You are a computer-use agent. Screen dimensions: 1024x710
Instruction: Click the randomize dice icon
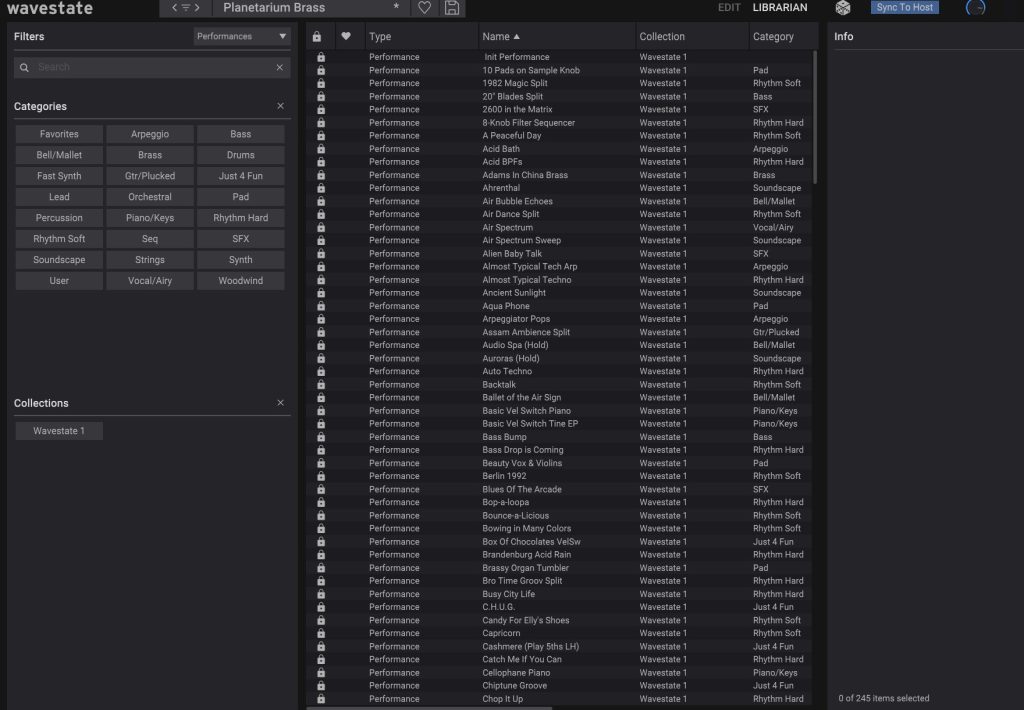[844, 8]
